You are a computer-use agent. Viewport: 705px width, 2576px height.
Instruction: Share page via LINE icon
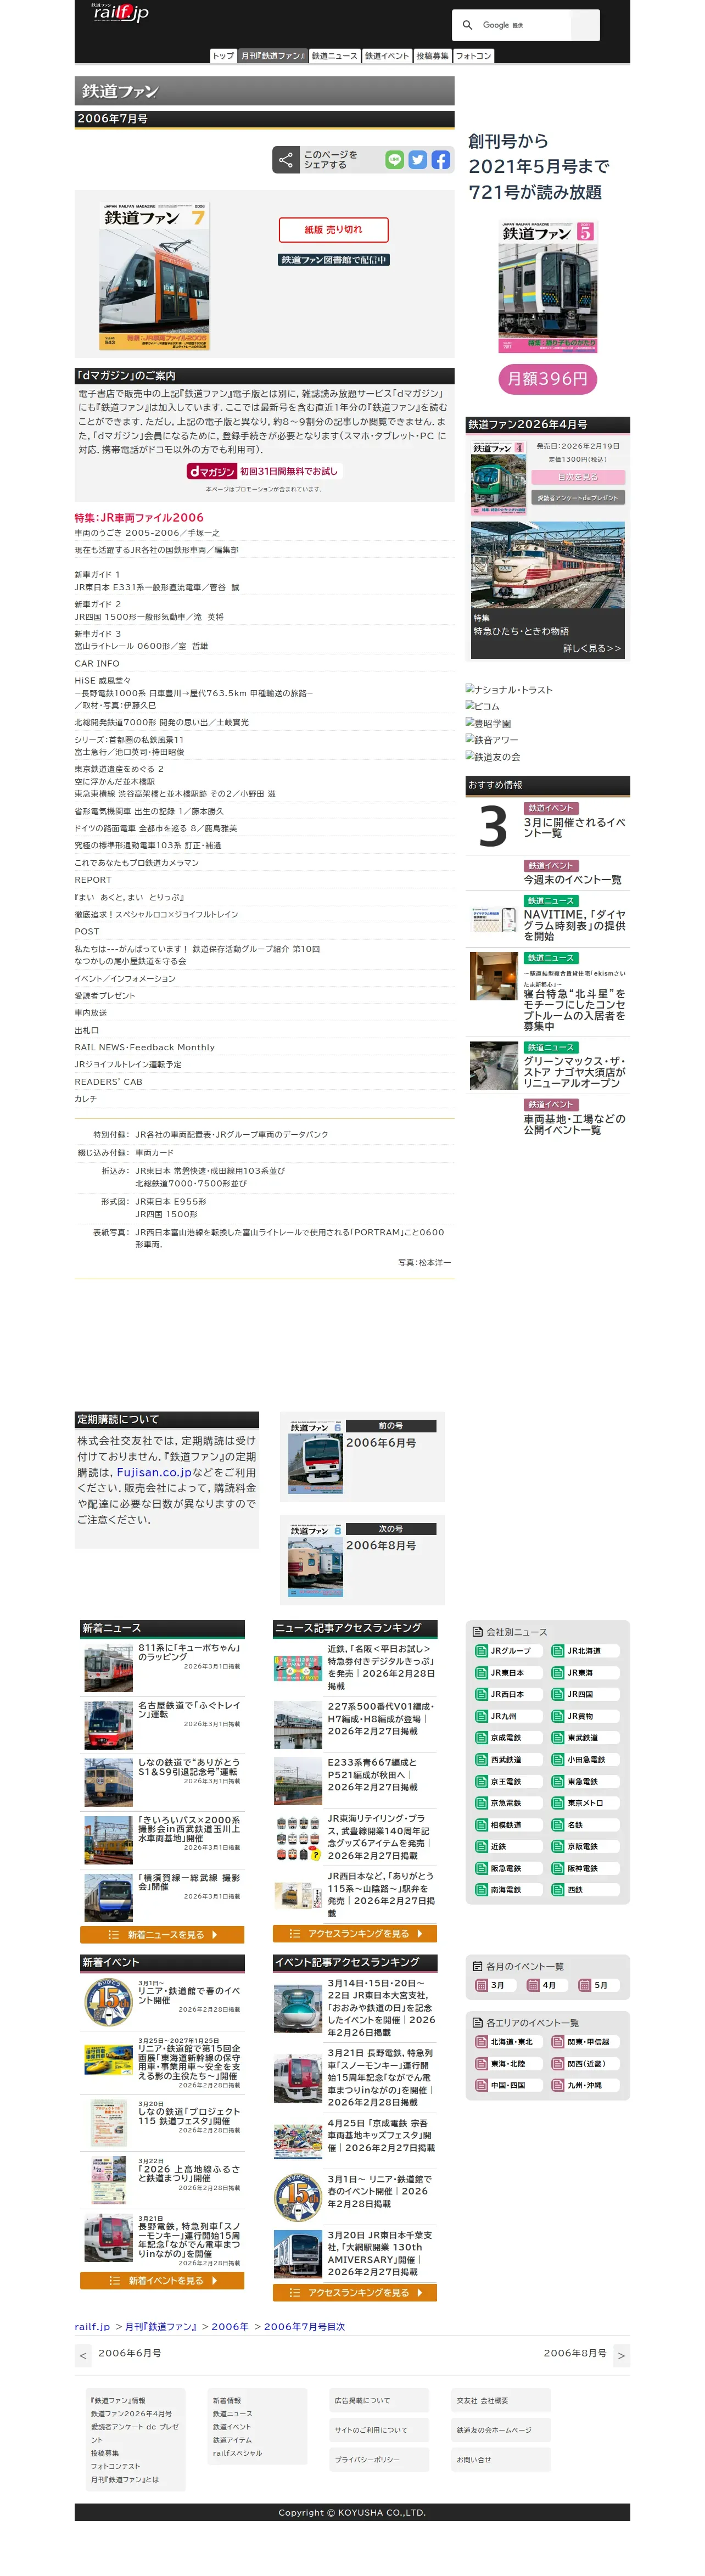click(x=395, y=160)
